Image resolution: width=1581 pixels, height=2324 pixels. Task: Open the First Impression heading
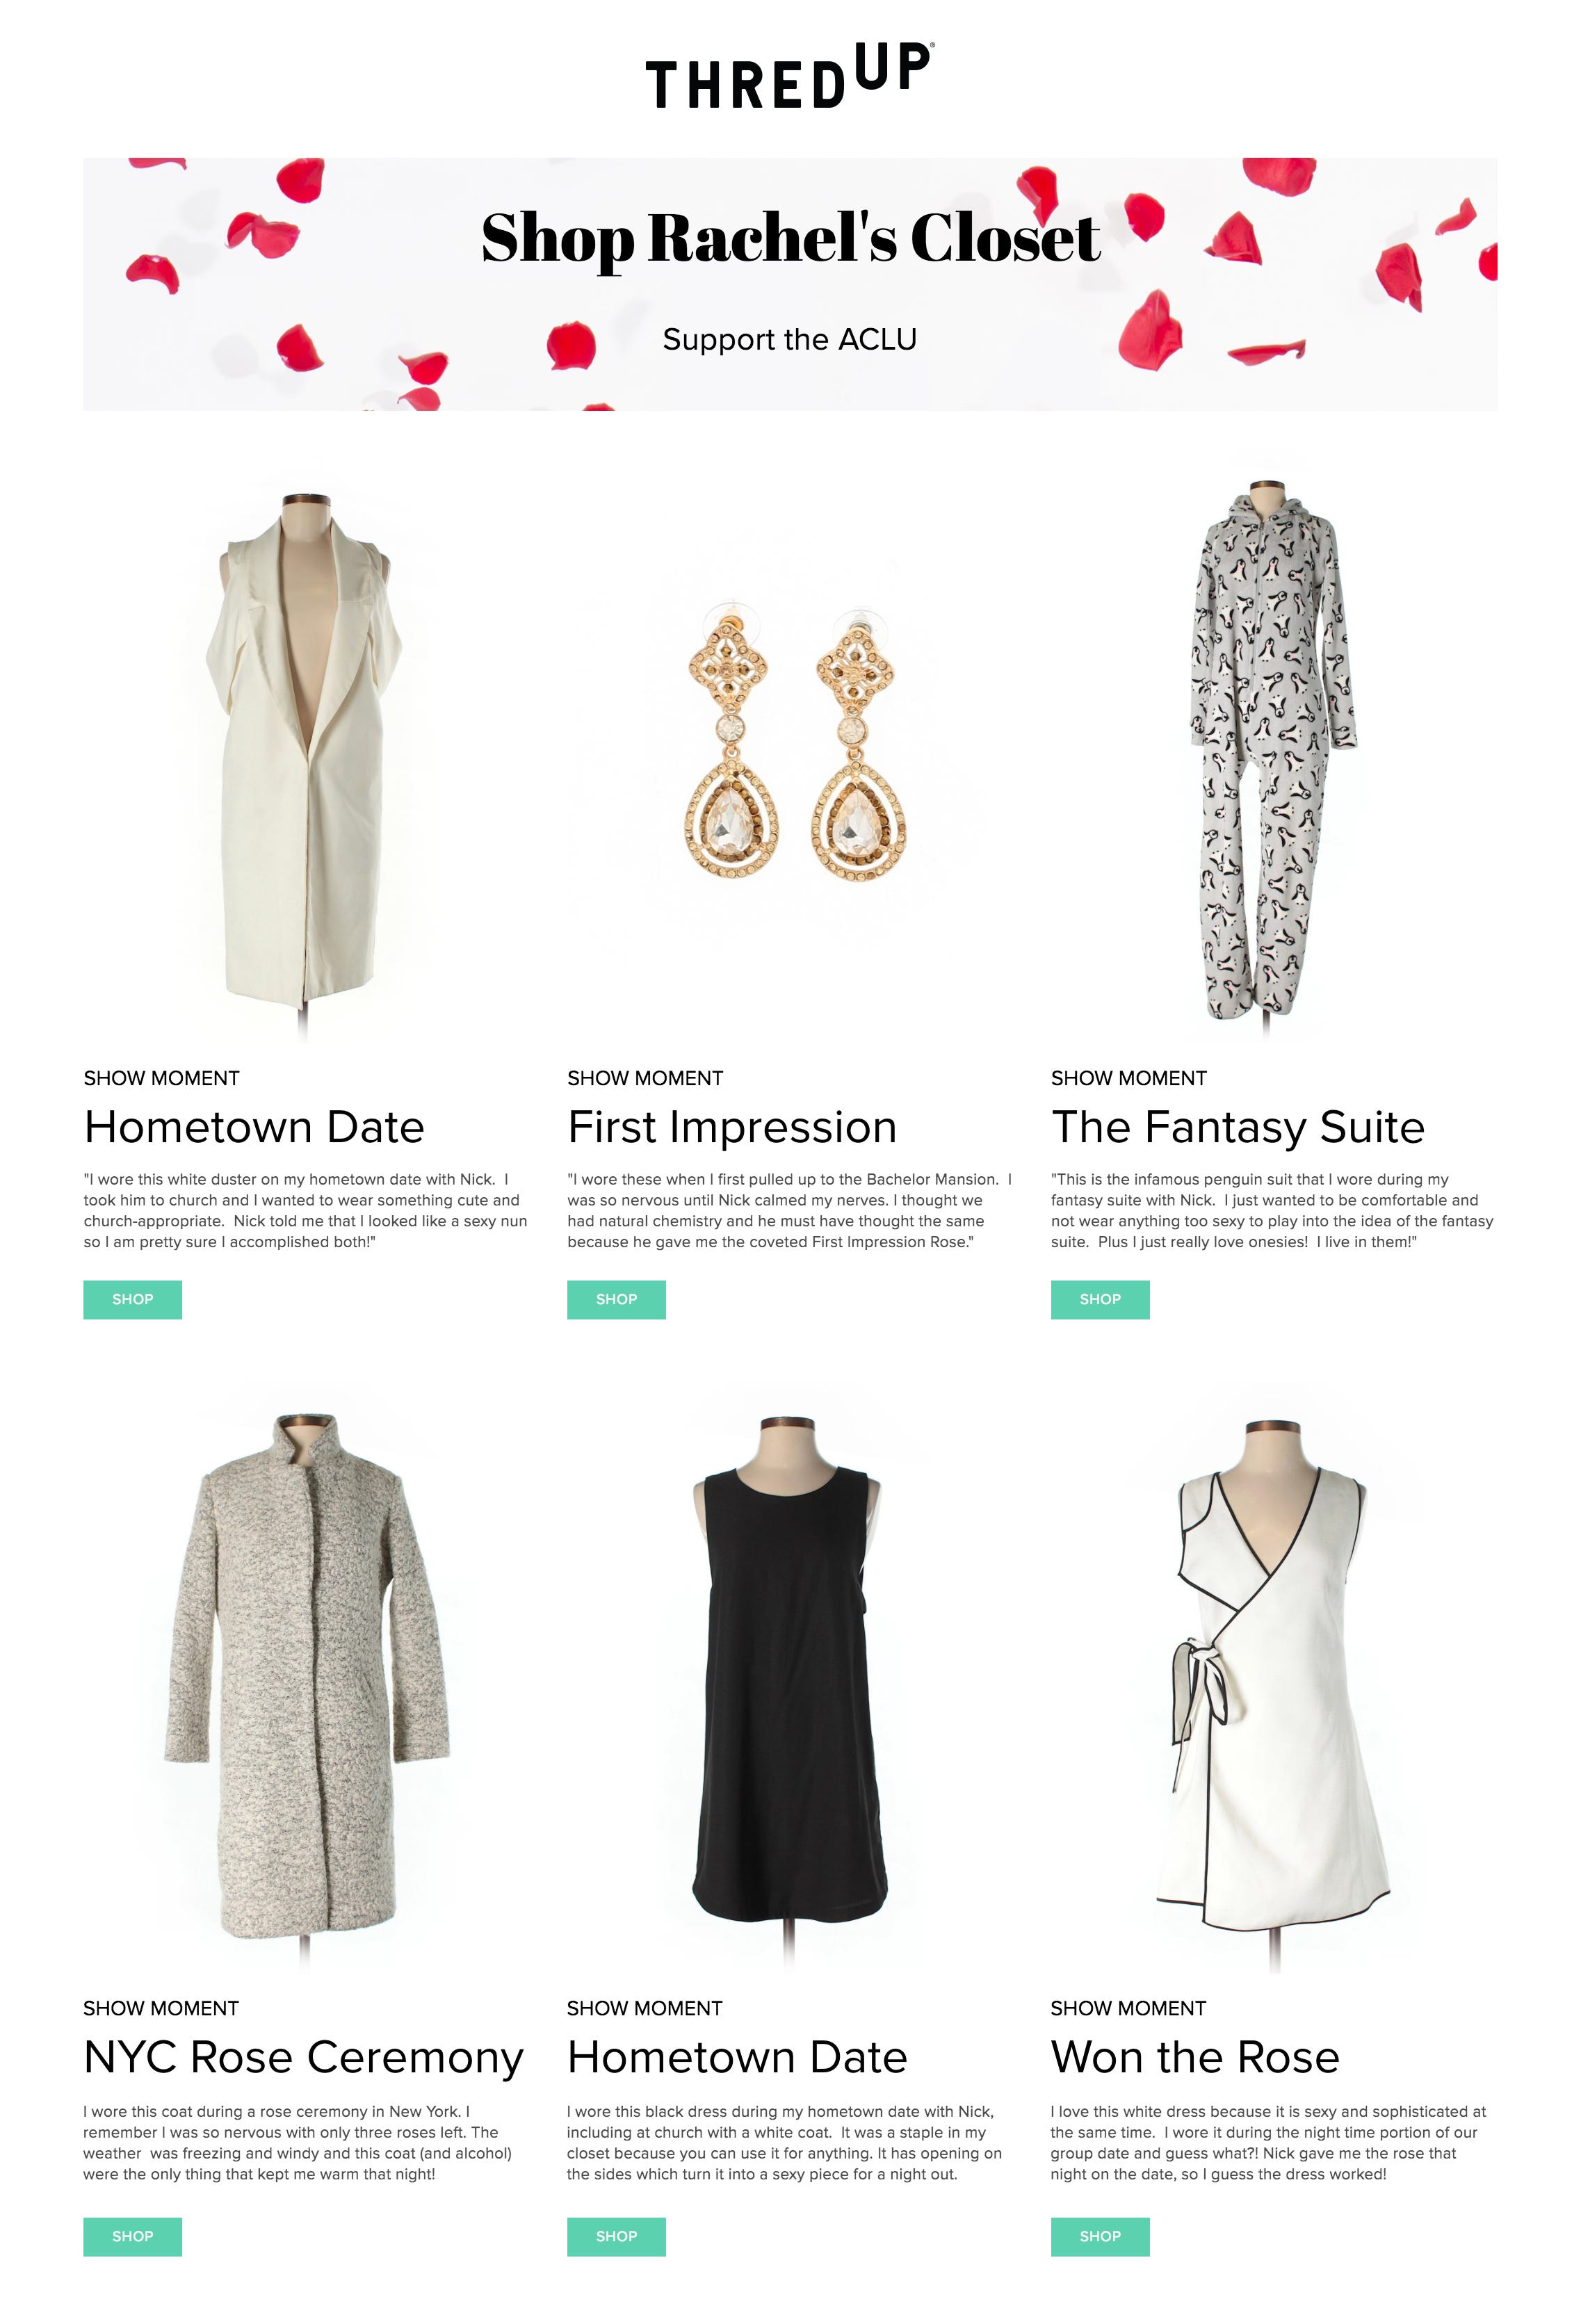tap(732, 1127)
